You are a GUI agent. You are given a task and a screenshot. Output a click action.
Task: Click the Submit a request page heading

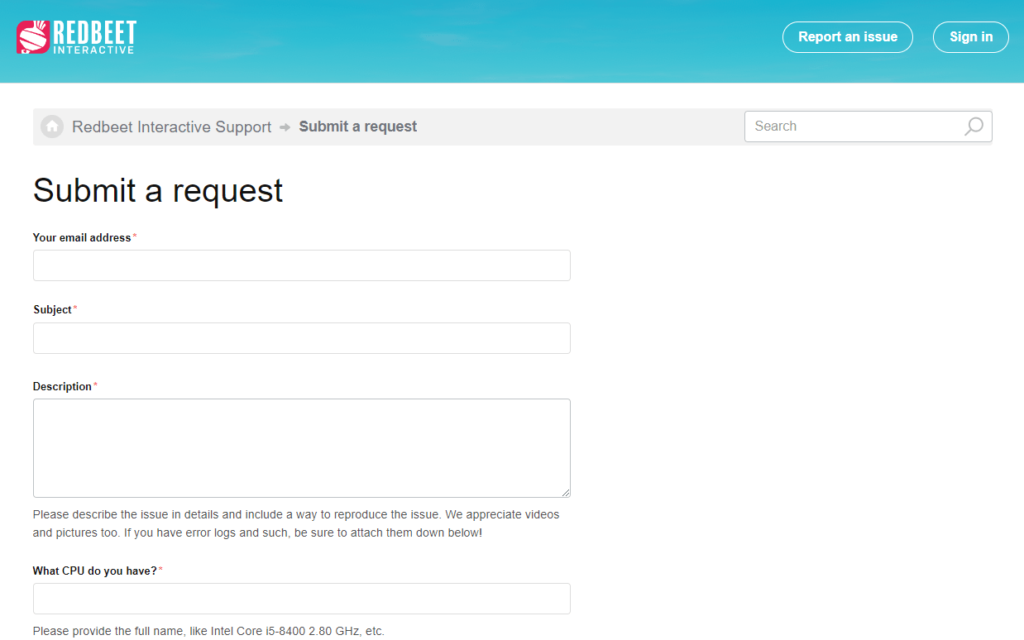point(158,191)
